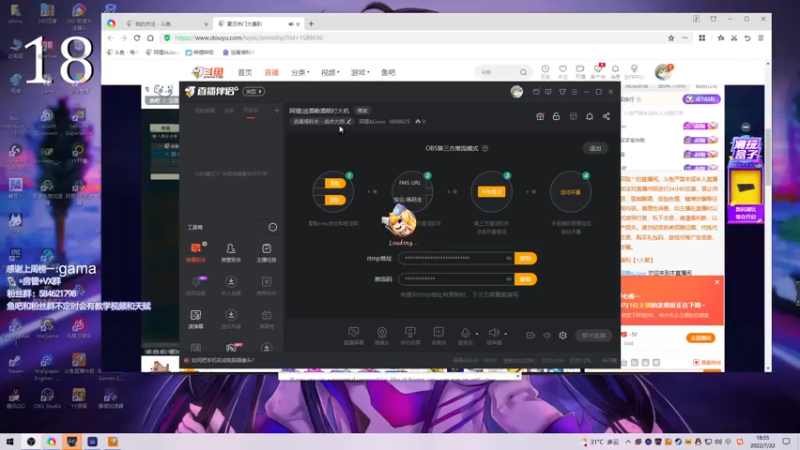This screenshot has width=800, height=450.
Task: Reveal the hidden 推流码 stream key
Action: click(509, 279)
